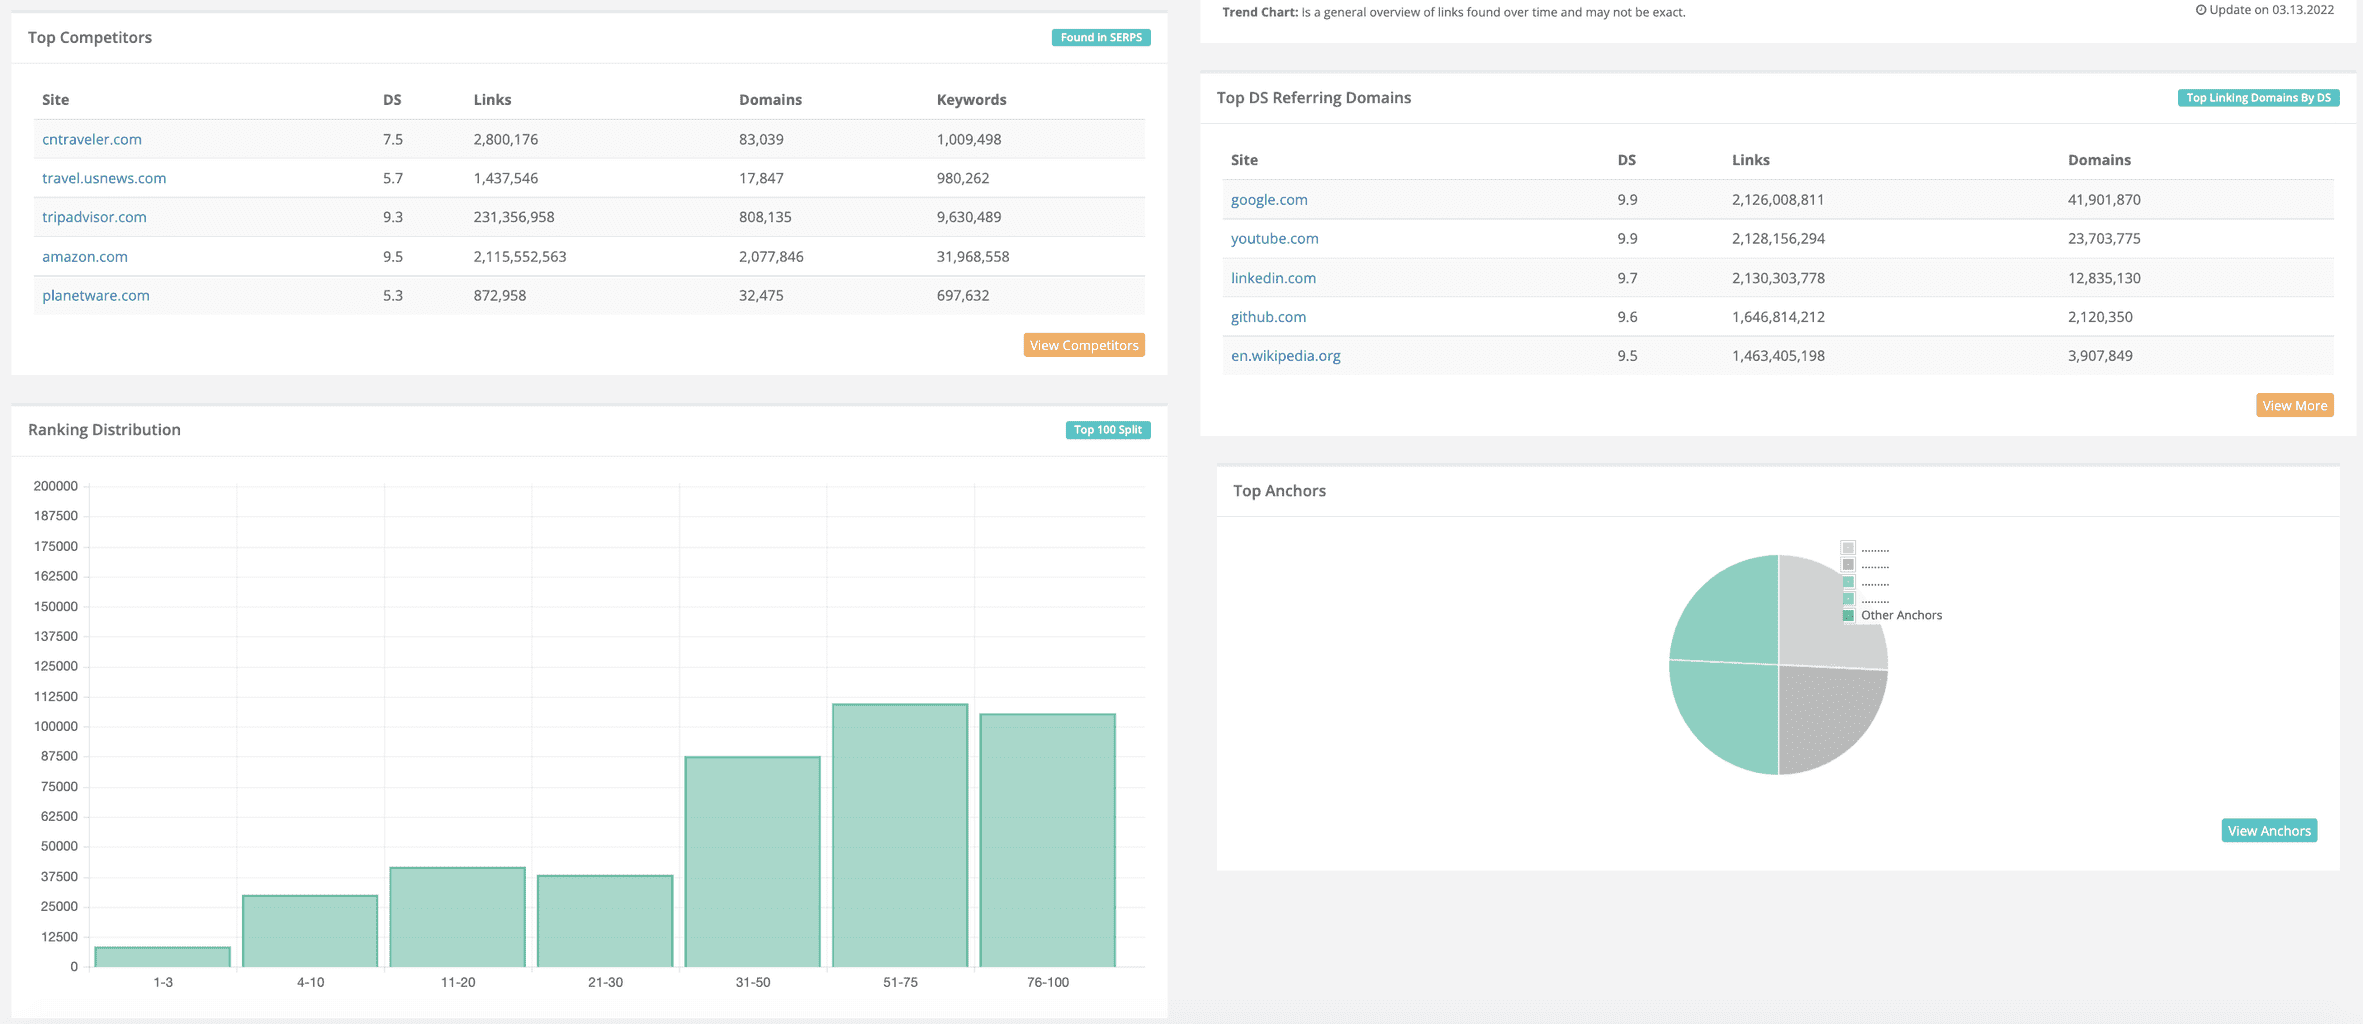Open the cntraveler.com competitor link
The width and height of the screenshot is (2363, 1024).
pos(92,139)
